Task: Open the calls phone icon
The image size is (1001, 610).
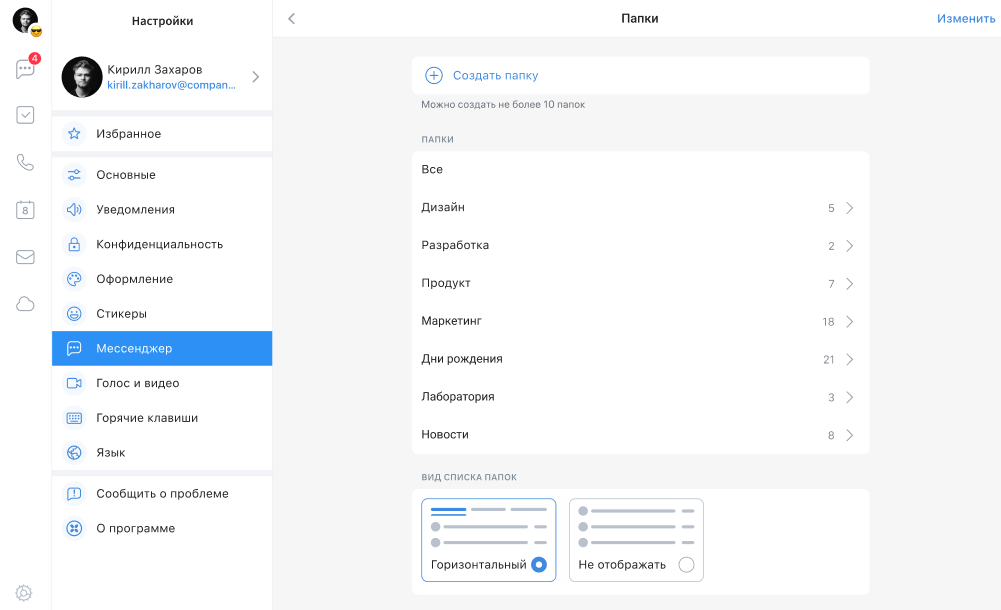Action: [x=25, y=162]
